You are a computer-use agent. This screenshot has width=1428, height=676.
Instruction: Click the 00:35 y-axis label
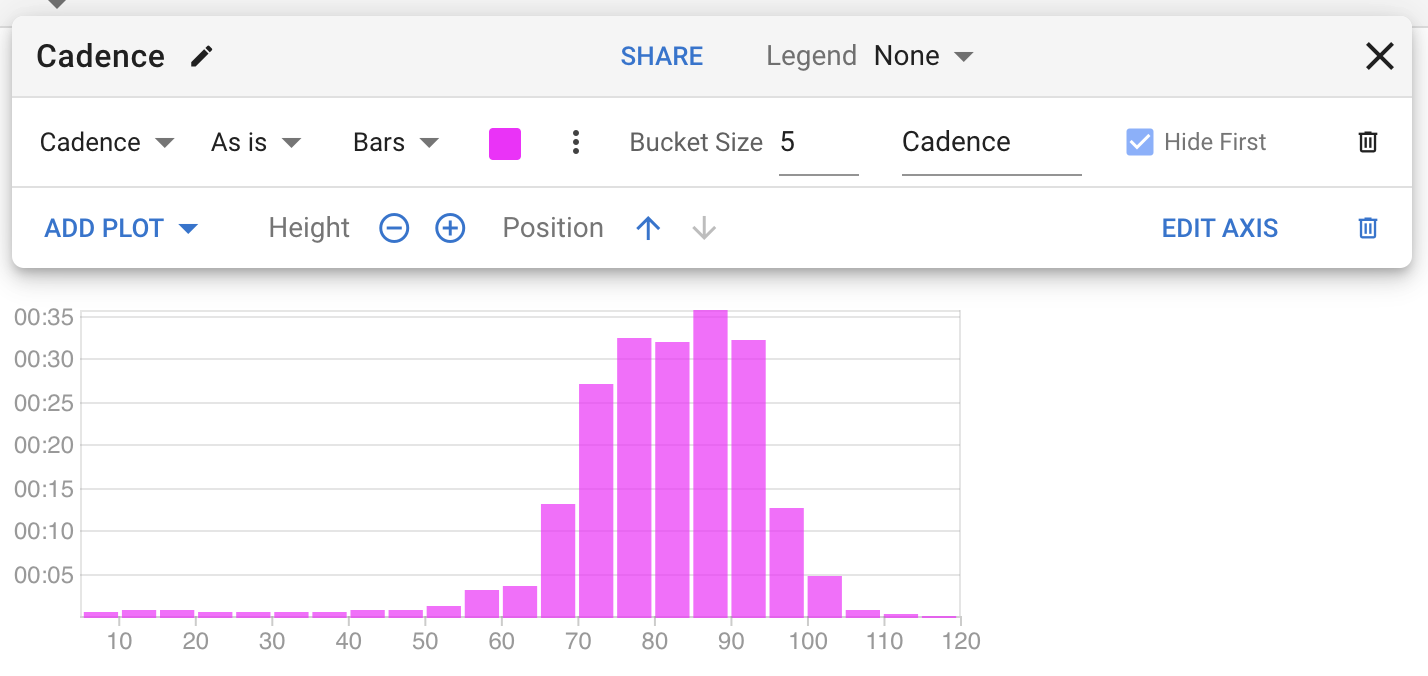pyautogui.click(x=44, y=318)
